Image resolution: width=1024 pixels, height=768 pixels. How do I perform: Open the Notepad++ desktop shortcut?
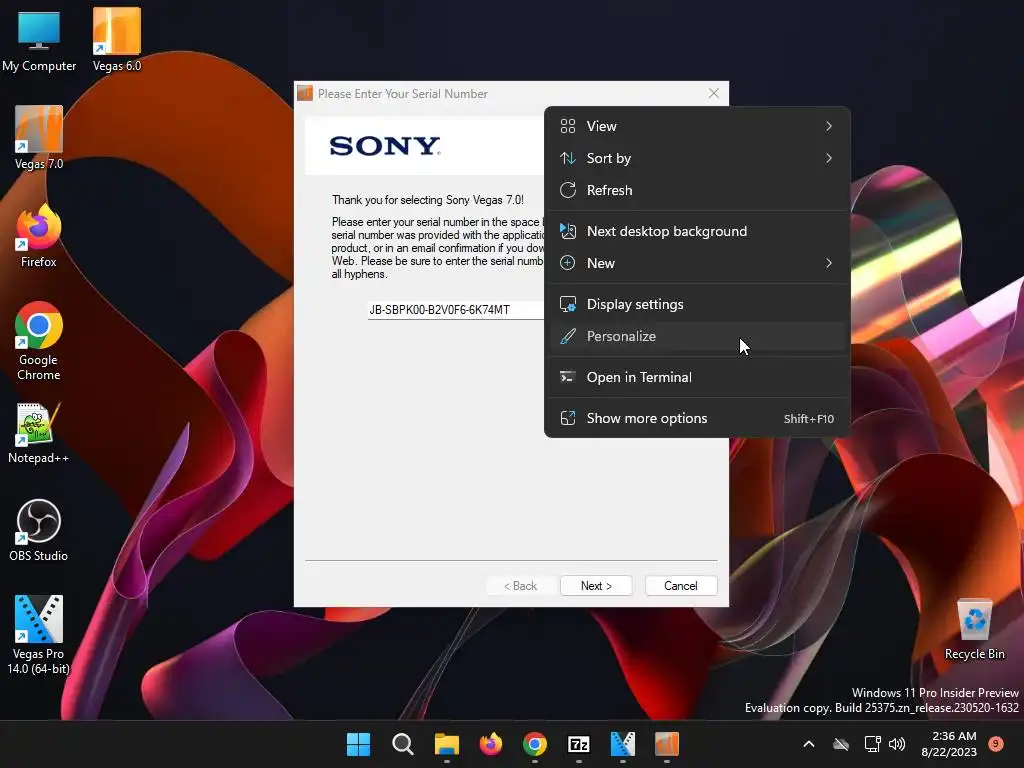point(39,433)
